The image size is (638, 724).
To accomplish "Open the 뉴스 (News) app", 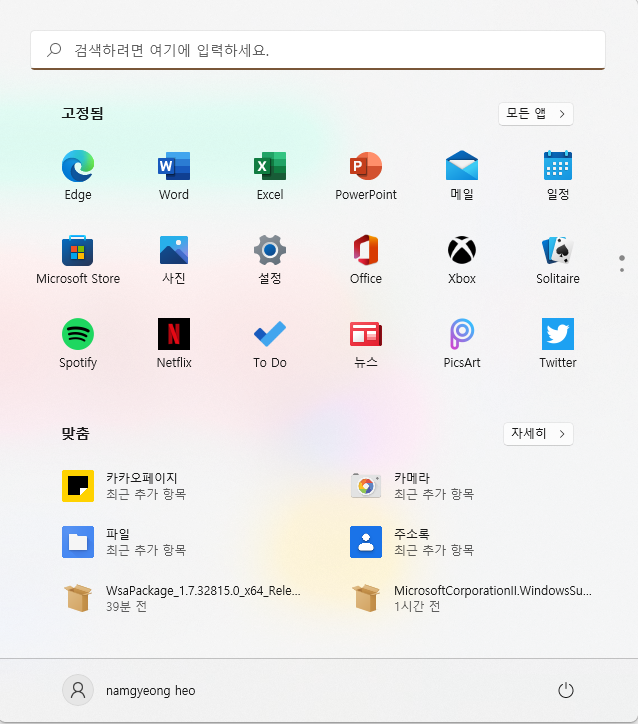I will pyautogui.click(x=366, y=344).
